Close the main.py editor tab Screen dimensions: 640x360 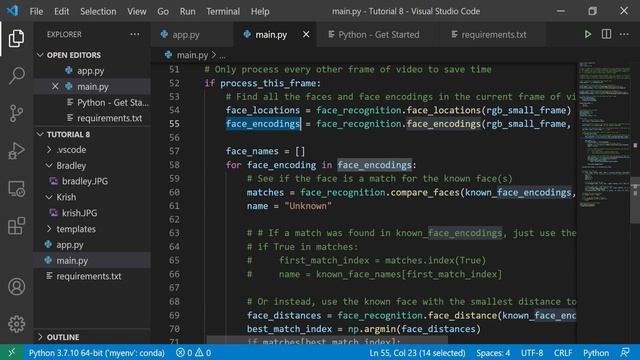click(x=306, y=34)
